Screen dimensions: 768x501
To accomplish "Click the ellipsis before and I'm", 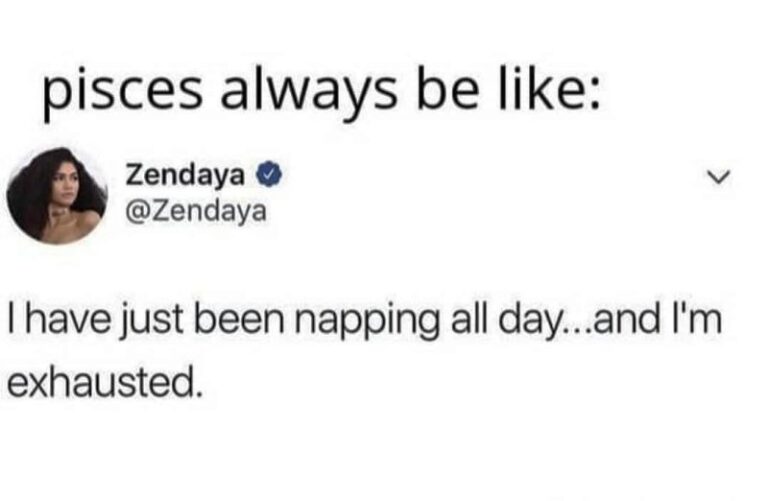I will coord(576,331).
